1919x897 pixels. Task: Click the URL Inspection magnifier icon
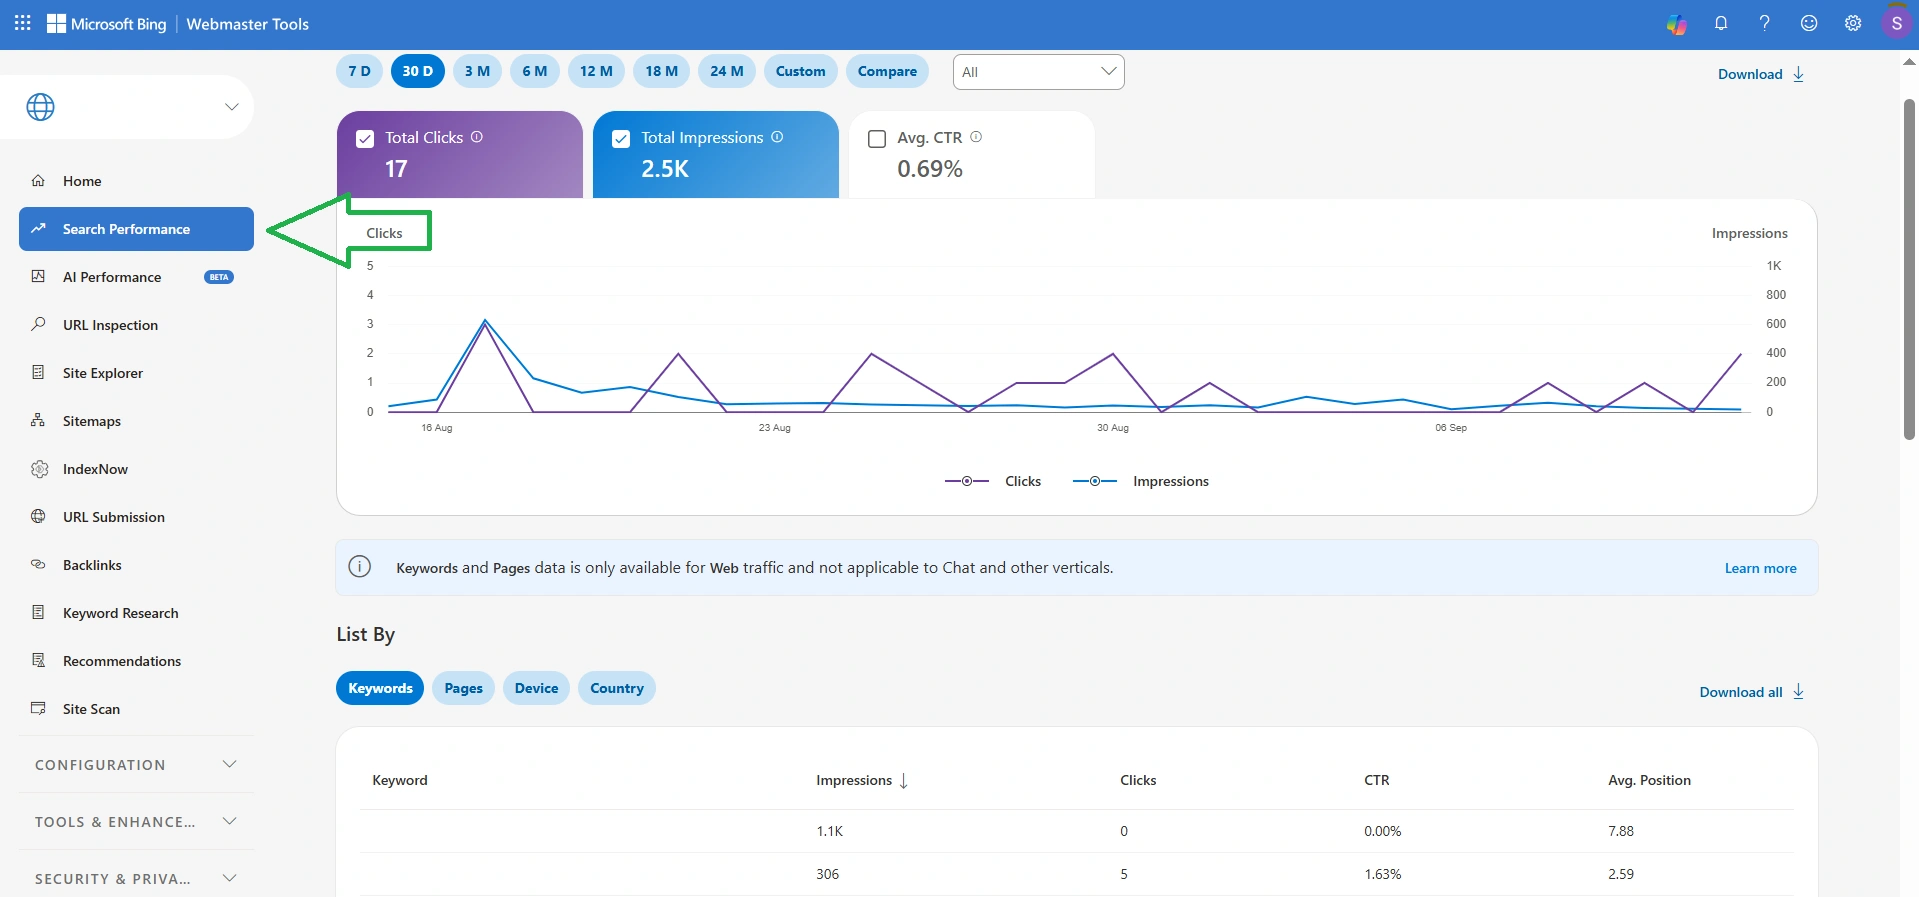38,324
